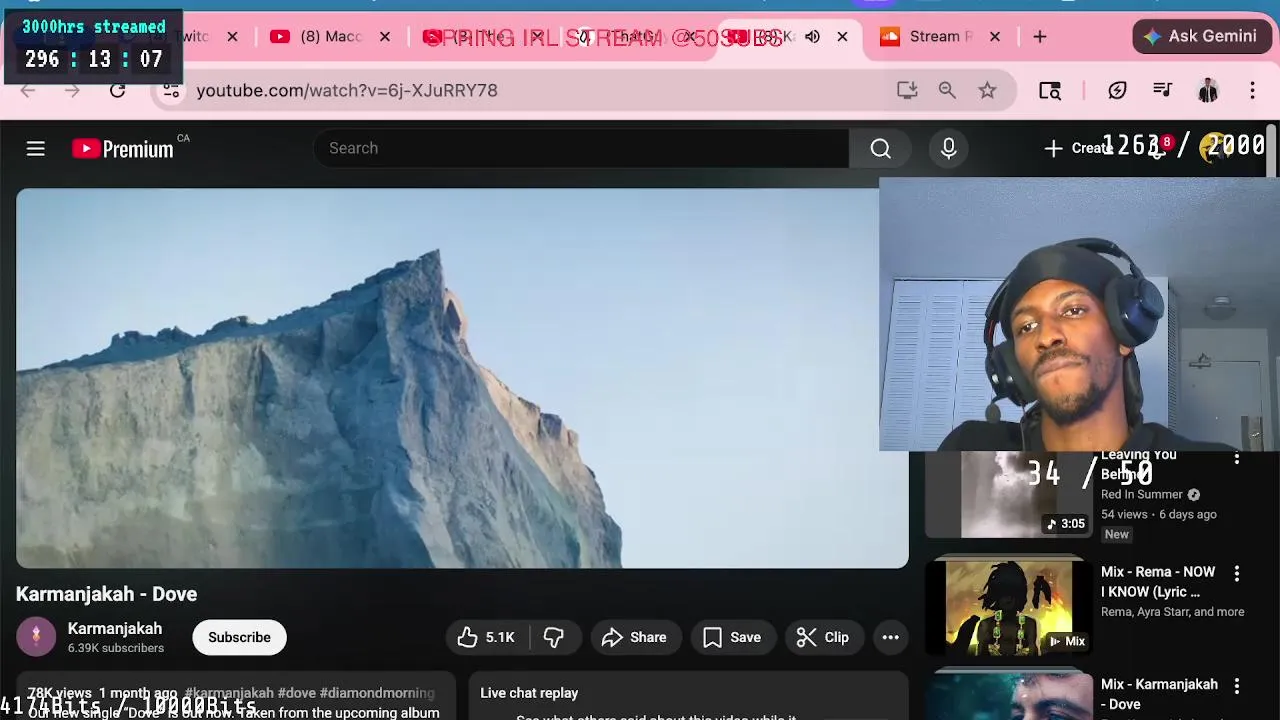This screenshot has width=1280, height=720.
Task: Open a new tab with plus icon
Action: (x=1040, y=36)
